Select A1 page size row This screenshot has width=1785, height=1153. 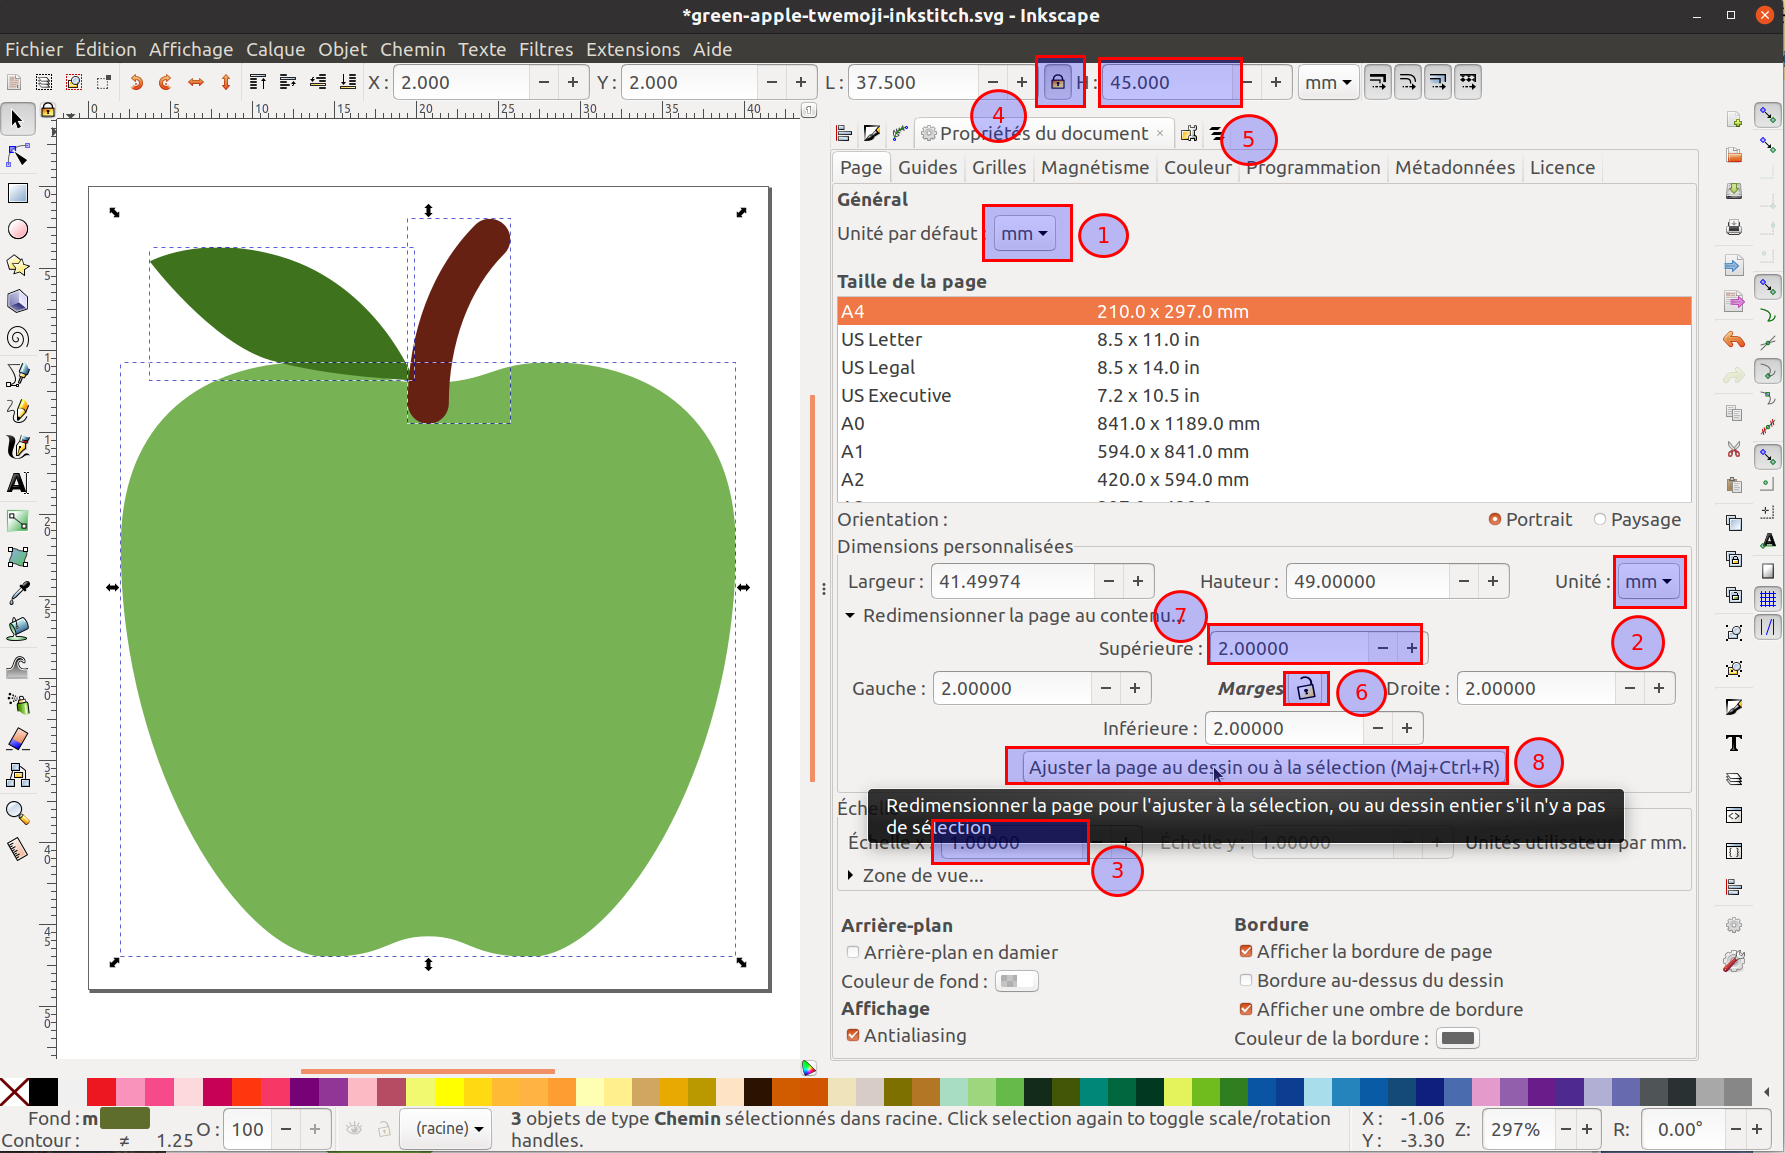pyautogui.click(x=1264, y=451)
